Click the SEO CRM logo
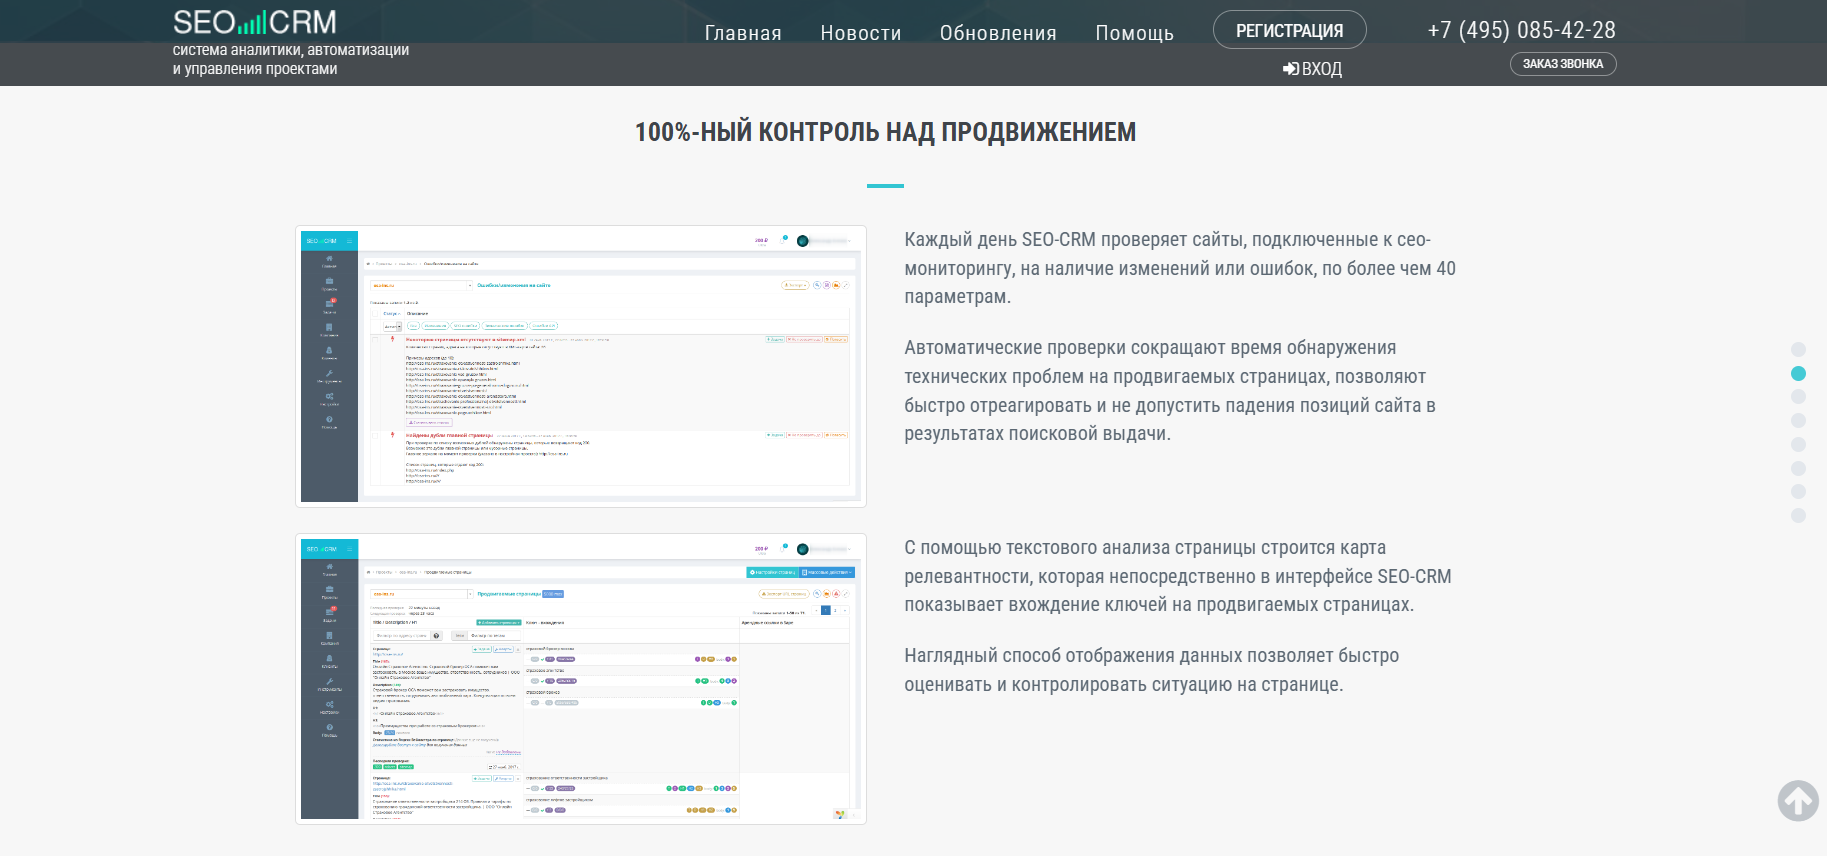 pos(255,23)
